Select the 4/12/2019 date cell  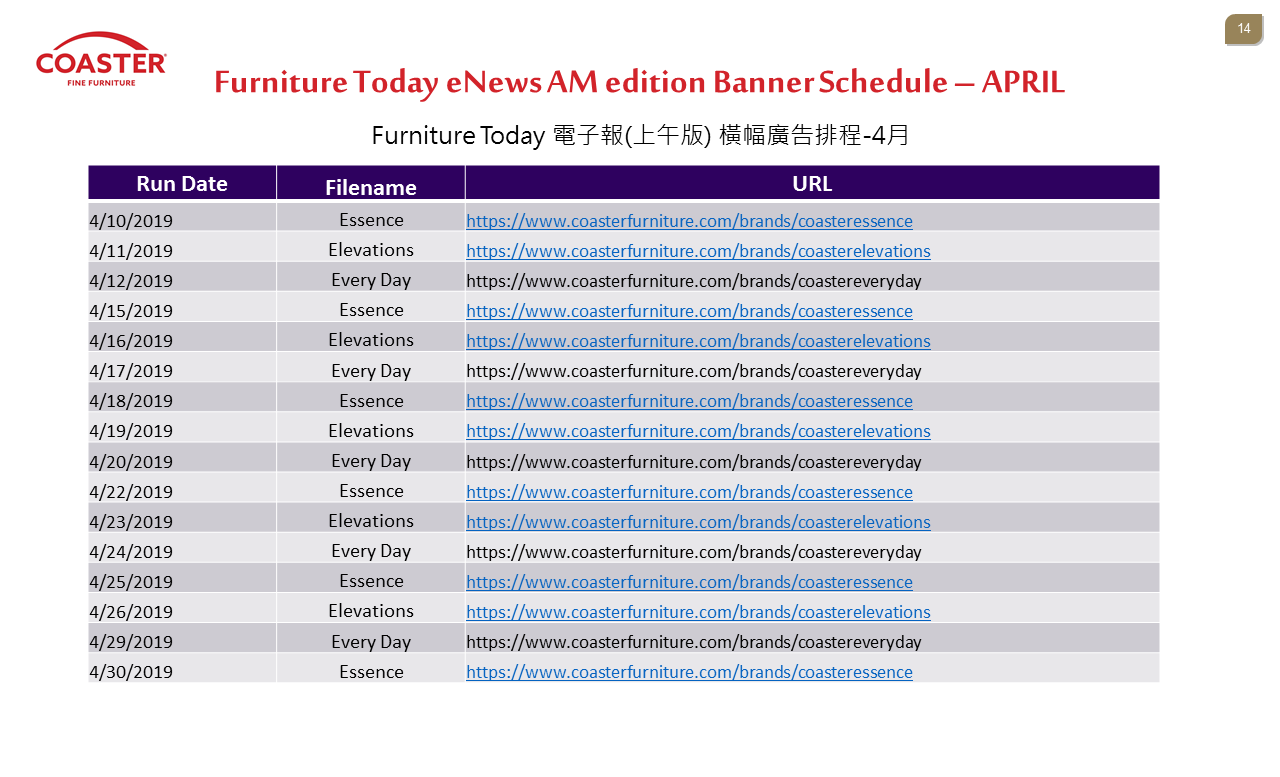point(182,277)
